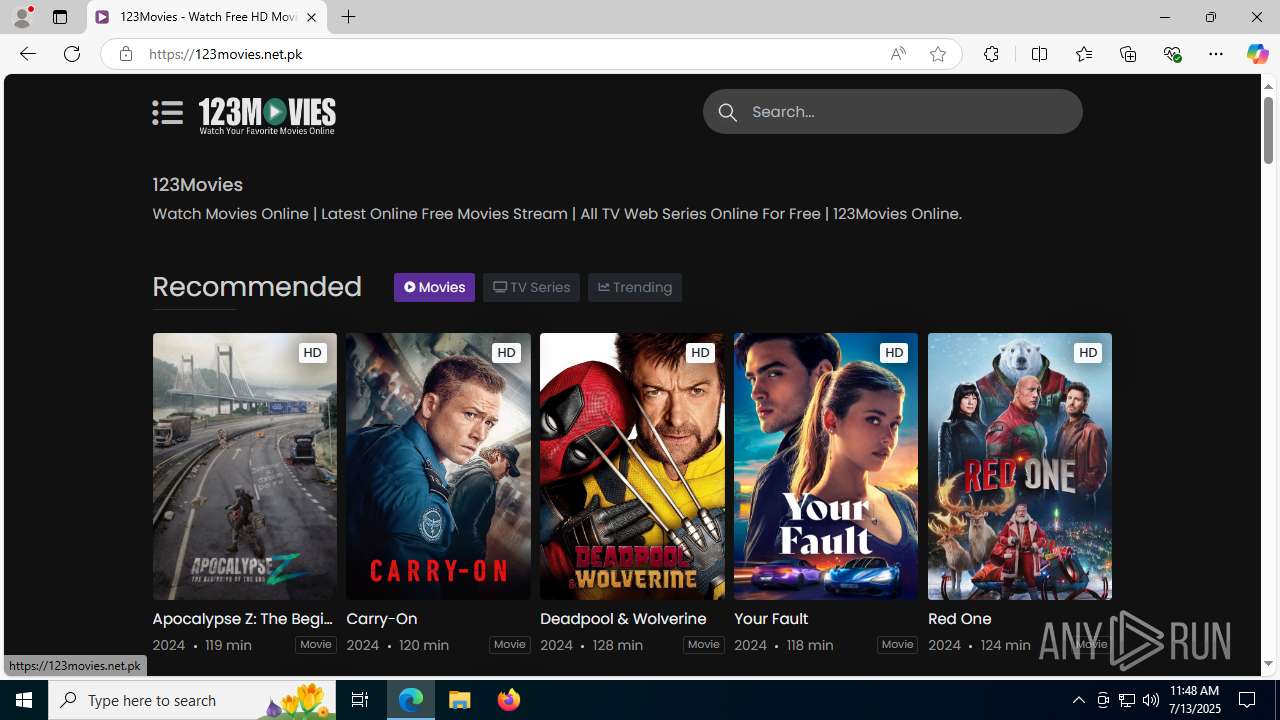
Task: Click the Red One title link
Action: click(x=960, y=619)
